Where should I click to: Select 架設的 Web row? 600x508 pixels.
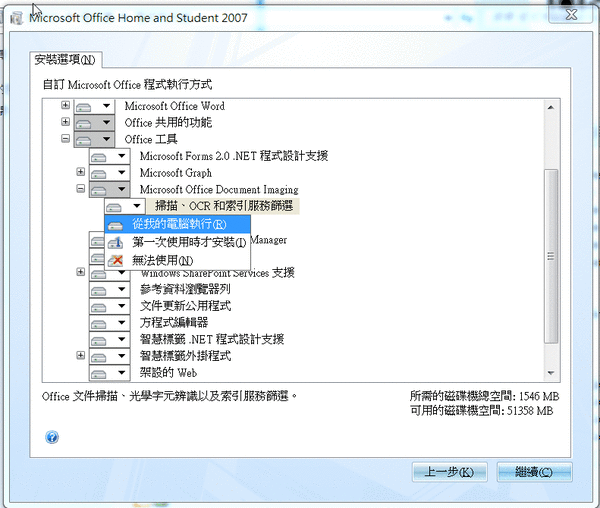pos(168,373)
